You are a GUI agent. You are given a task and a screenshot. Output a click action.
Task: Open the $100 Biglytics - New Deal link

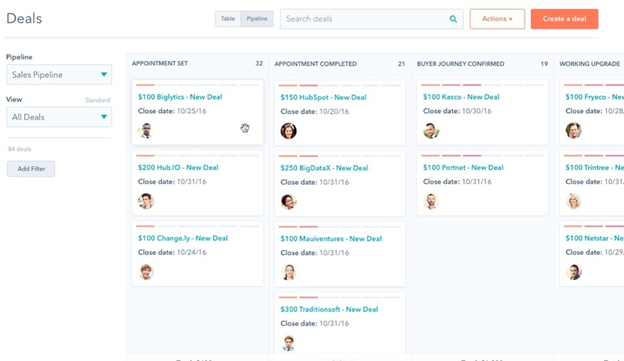pos(180,97)
